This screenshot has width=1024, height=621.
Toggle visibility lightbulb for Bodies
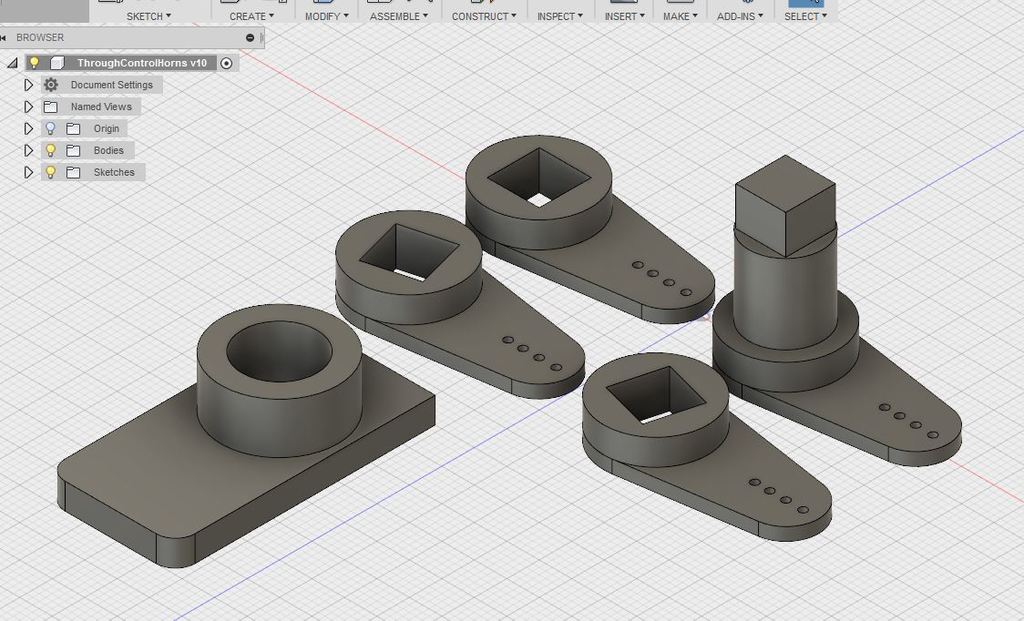tap(50, 151)
